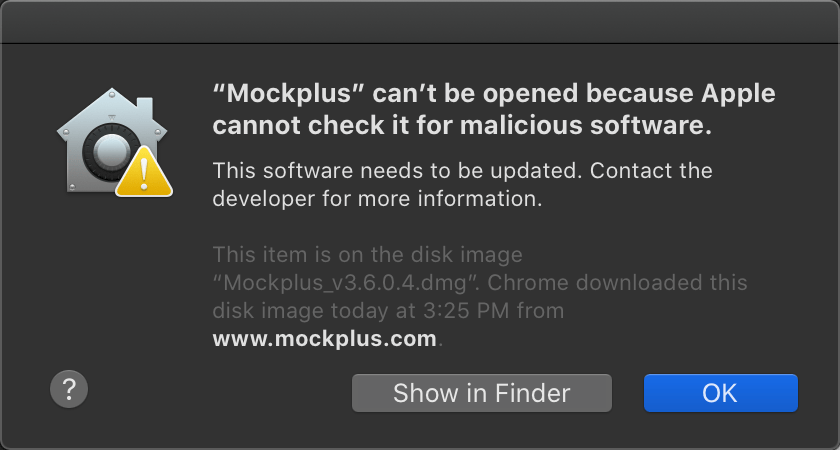This screenshot has width=840, height=450.
Task: Click the "Contact the" text in the update message
Action: click(652, 171)
